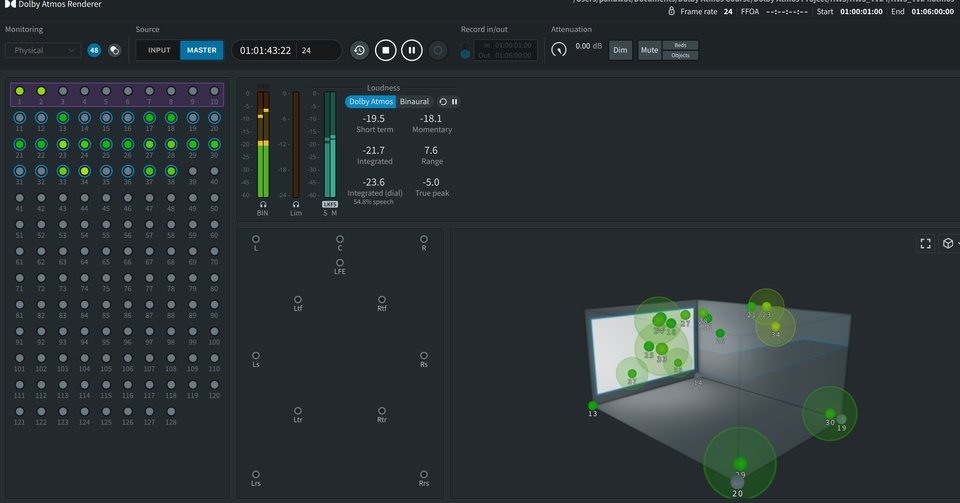Click the LFE speaker in the layout
Screen dimensions: 960x503
pyautogui.click(x=340, y=263)
